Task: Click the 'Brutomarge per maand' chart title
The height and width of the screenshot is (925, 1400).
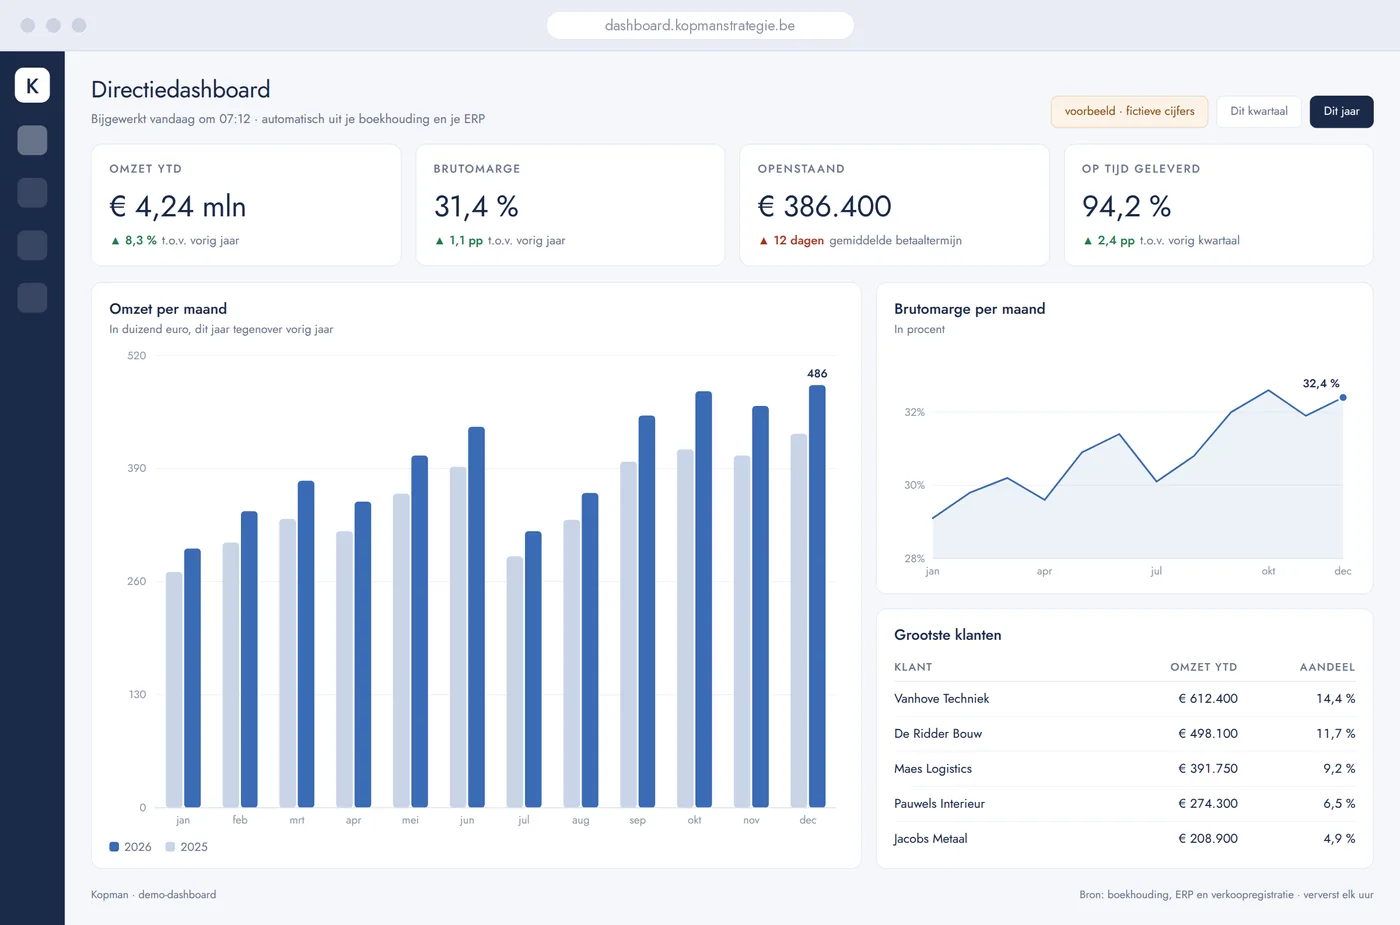Action: click(x=969, y=309)
